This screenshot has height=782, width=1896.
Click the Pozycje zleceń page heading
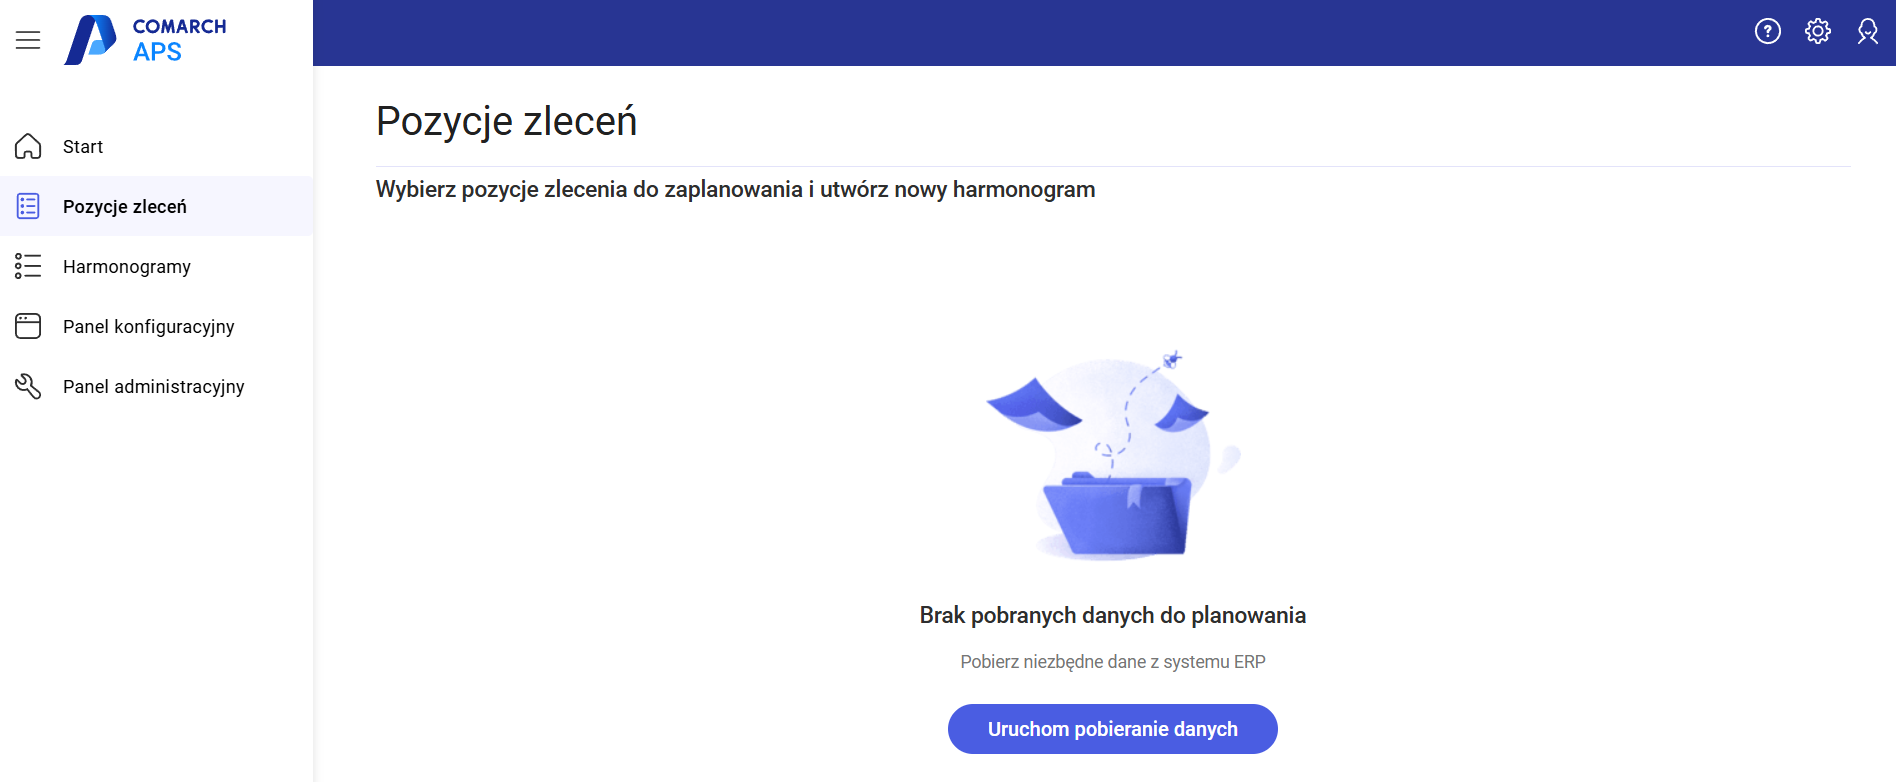tap(506, 121)
